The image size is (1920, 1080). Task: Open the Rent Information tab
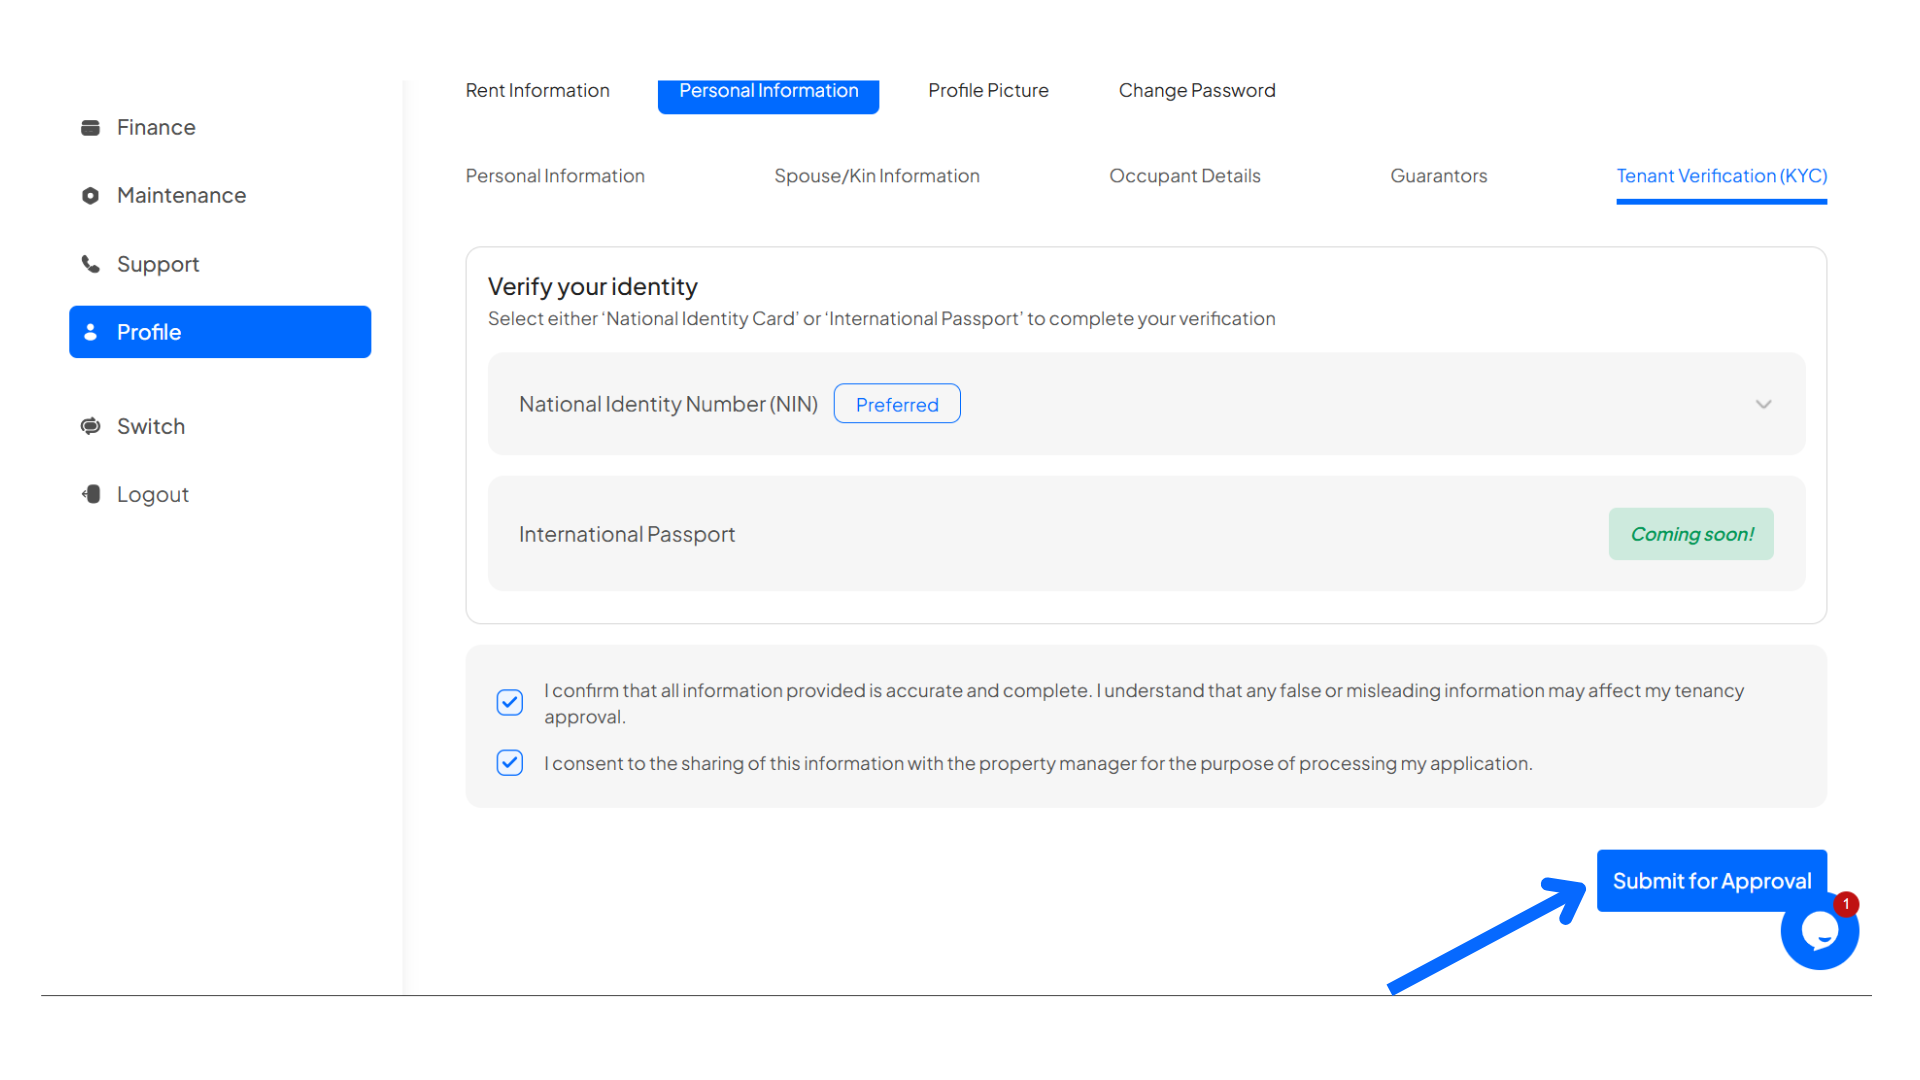tap(537, 90)
